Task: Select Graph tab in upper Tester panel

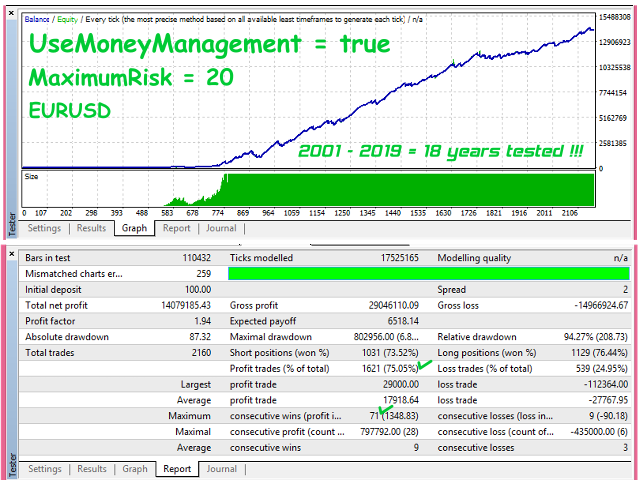Action: point(134,228)
